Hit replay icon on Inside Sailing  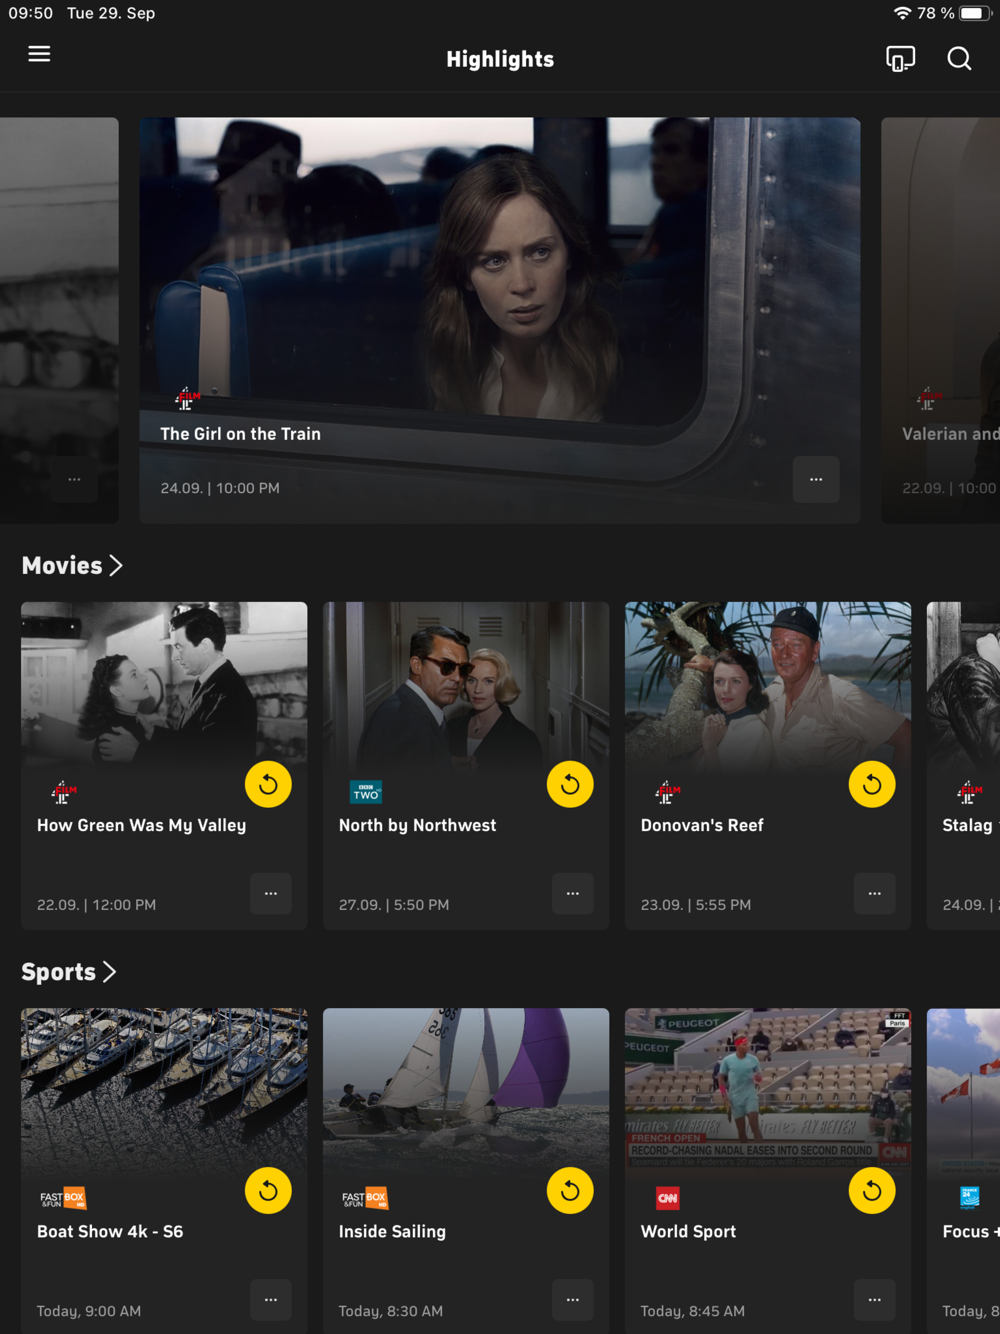click(570, 1191)
